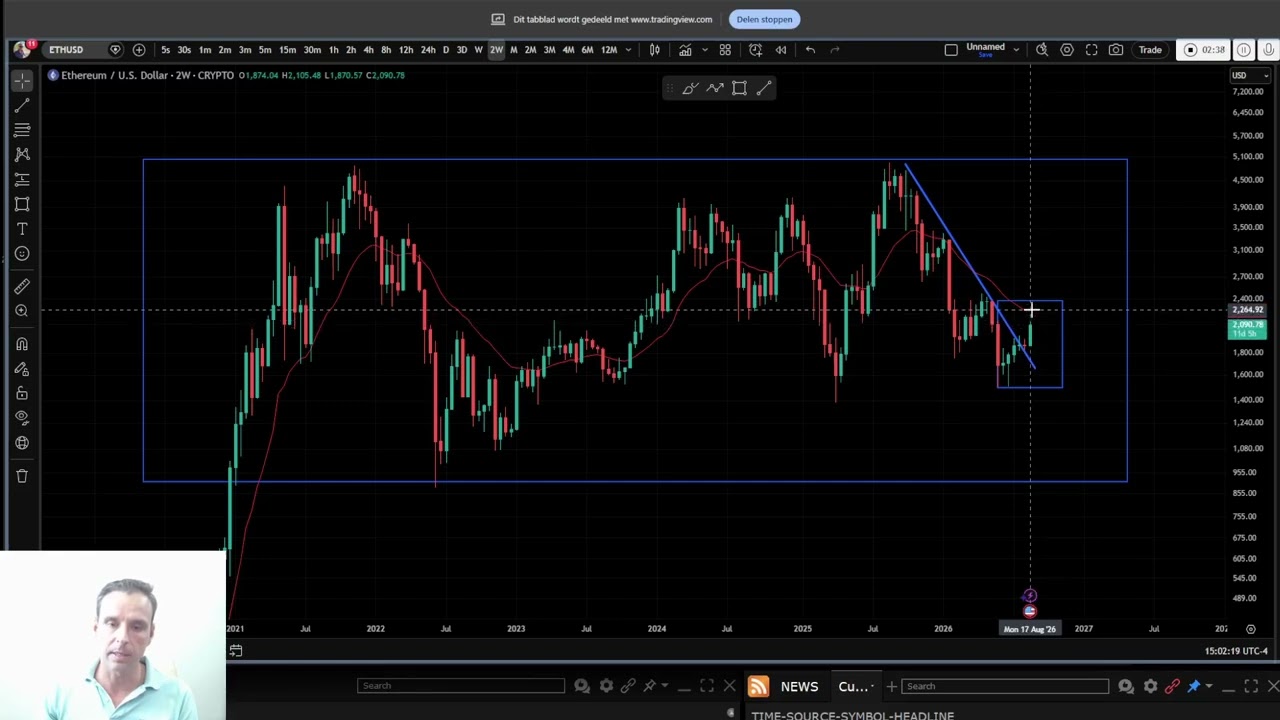Select the line tool in floating toolbar
The image size is (1280, 720).
[764, 89]
